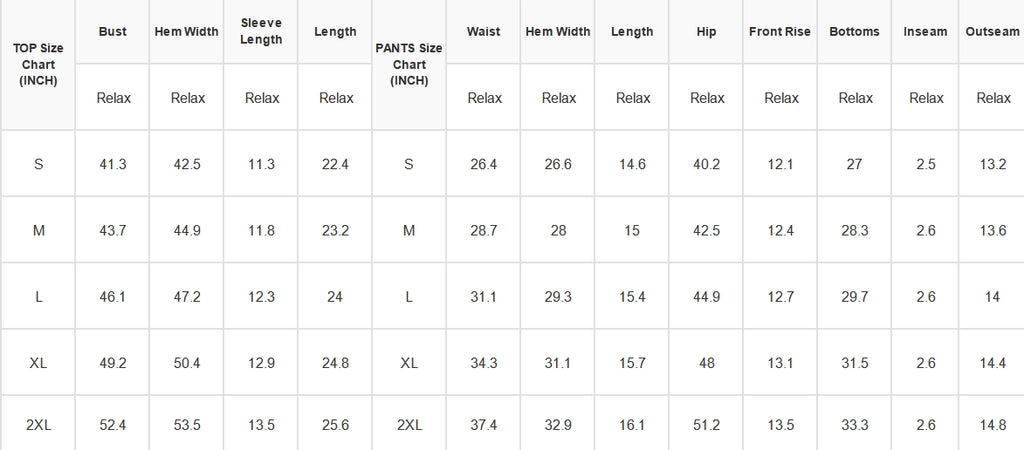
Task: Click the Bottoms column header
Action: pos(854,31)
